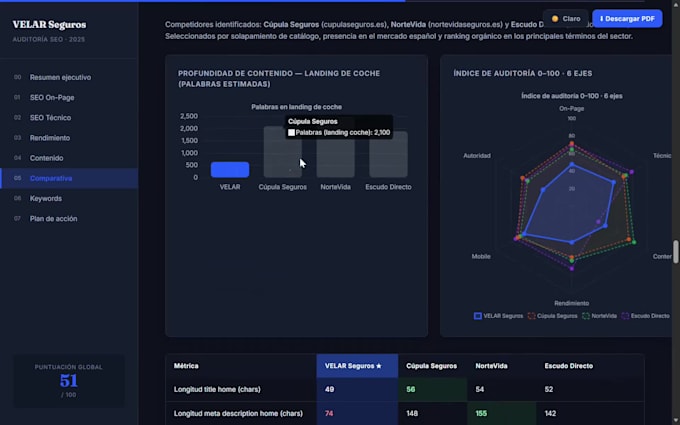
Task: Click the Rendimiento axis label on radar chart
Action: [572, 303]
